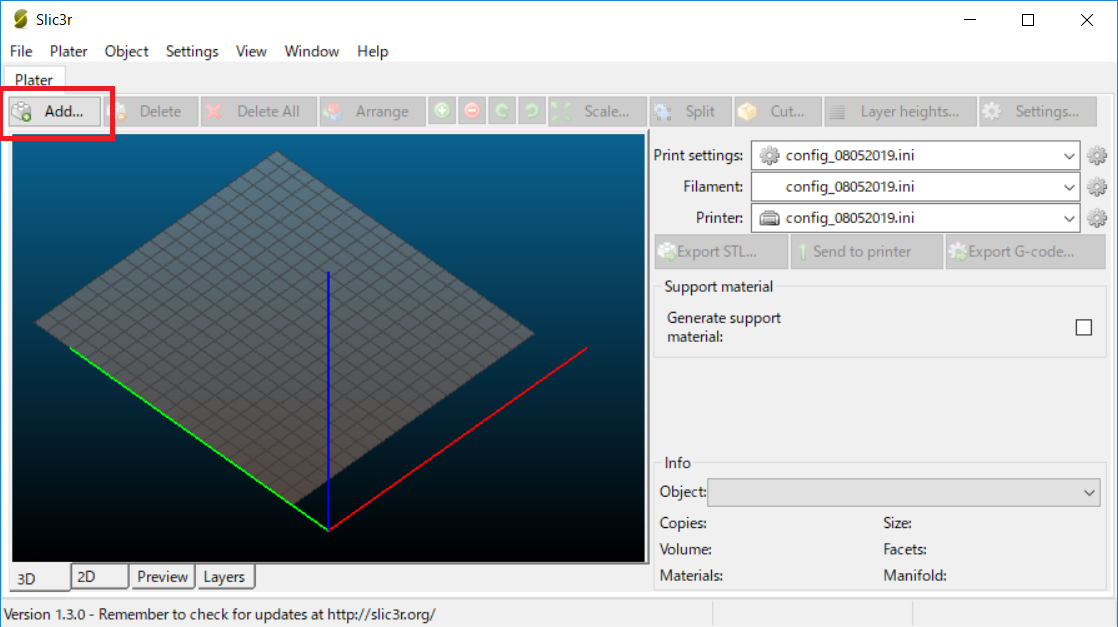
Task: Click the version status bar text
Action: (x=220, y=614)
